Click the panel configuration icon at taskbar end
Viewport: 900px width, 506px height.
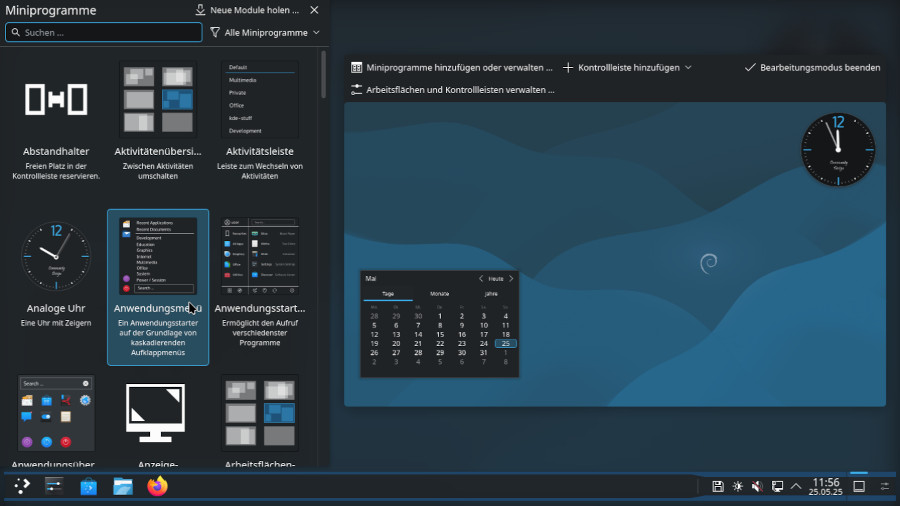click(x=885, y=486)
